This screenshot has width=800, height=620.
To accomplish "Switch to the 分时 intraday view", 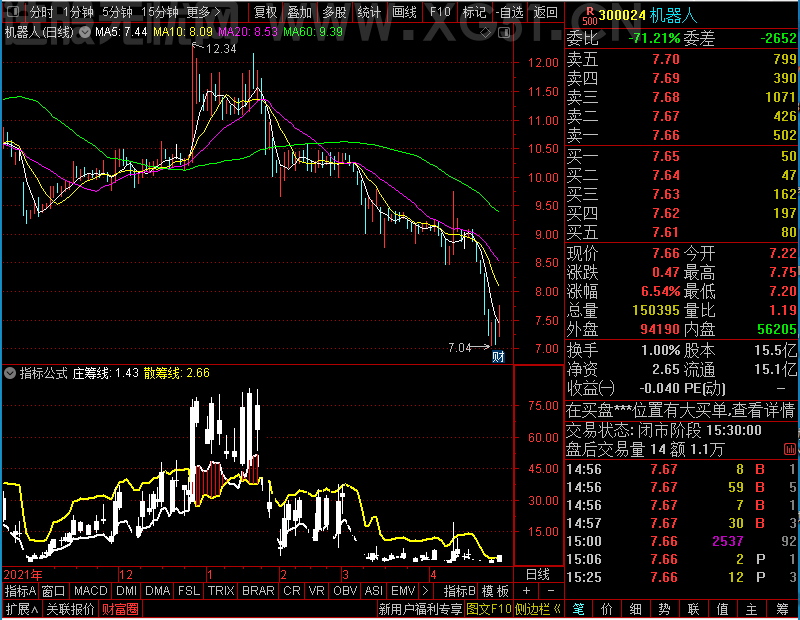I will pos(41,11).
